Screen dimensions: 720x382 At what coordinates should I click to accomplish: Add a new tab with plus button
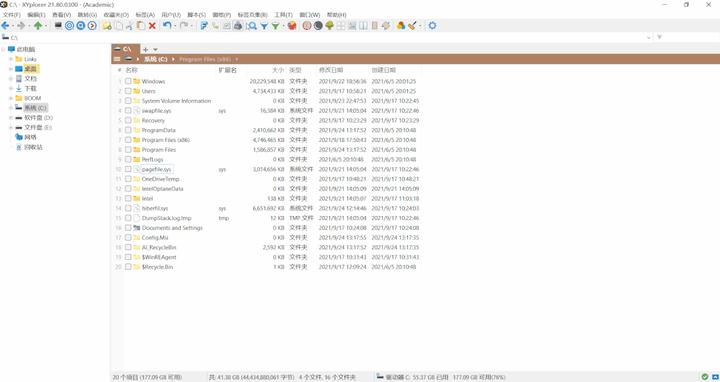pos(146,49)
